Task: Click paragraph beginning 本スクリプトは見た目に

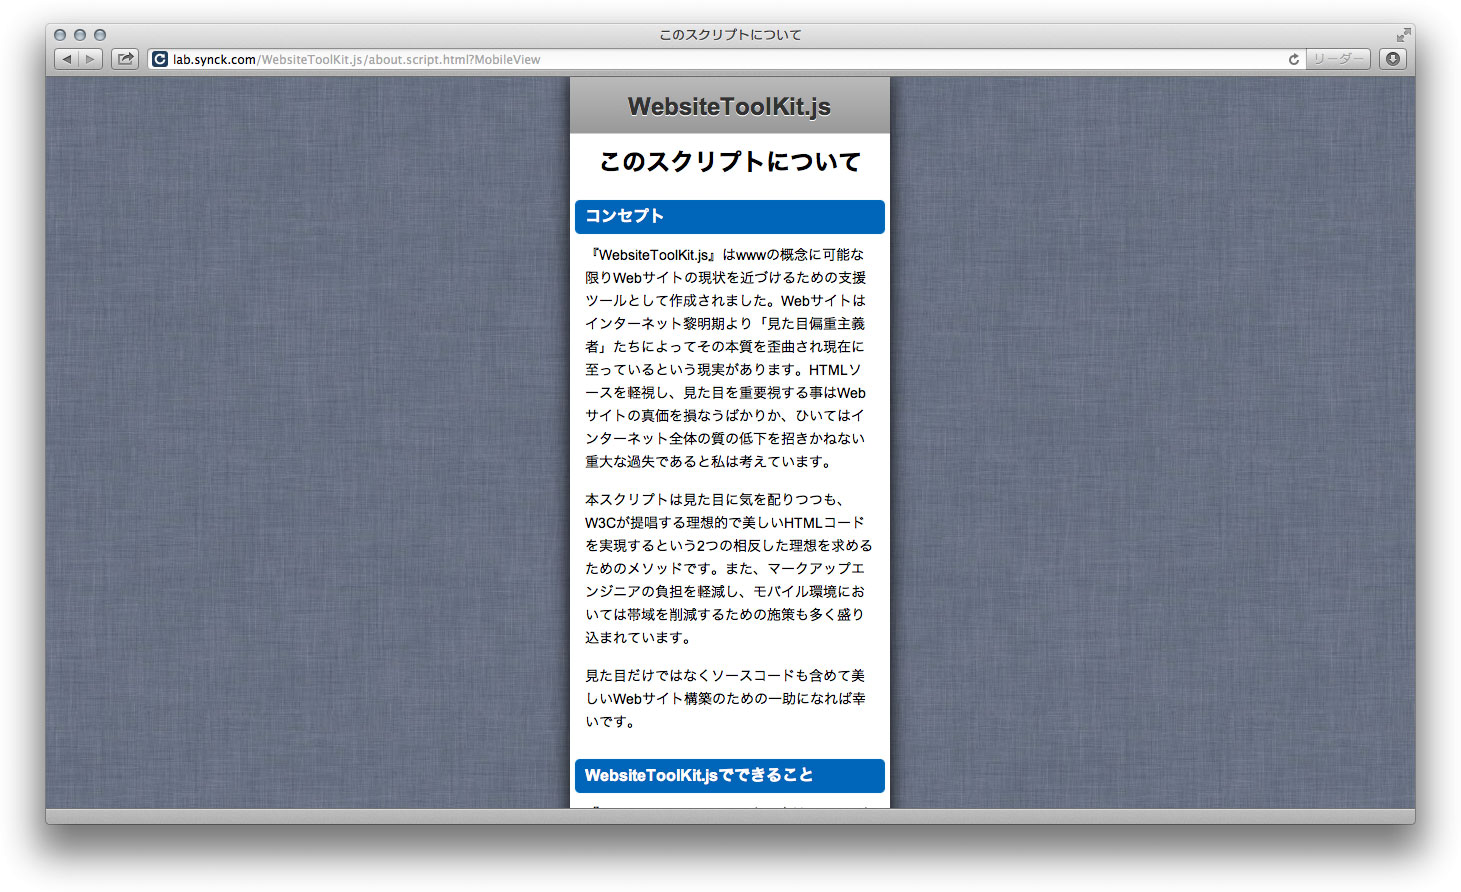Action: (x=728, y=568)
